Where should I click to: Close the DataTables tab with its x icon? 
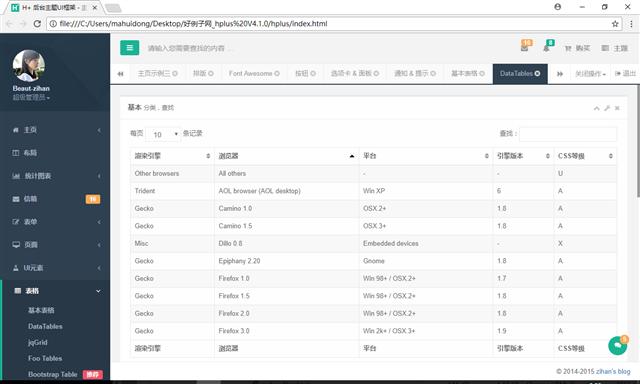[538, 73]
